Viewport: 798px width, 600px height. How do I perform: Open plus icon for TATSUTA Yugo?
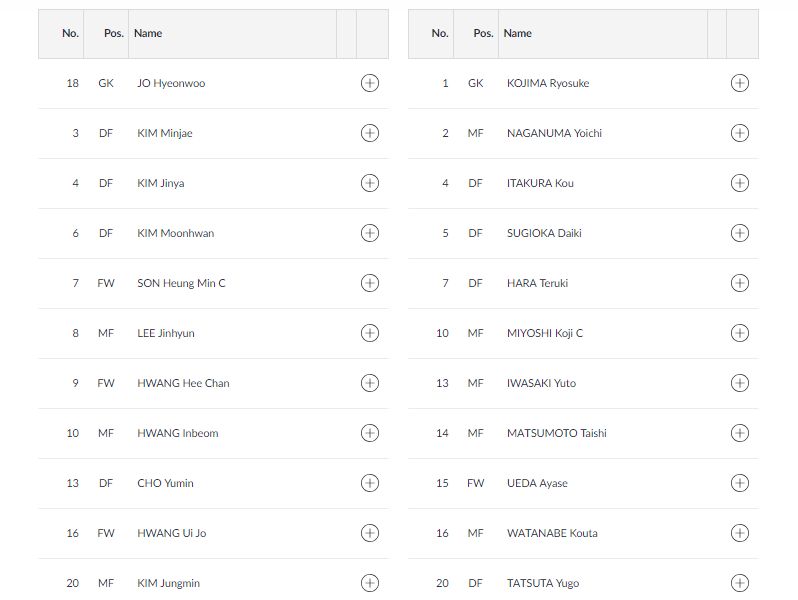[x=740, y=583]
